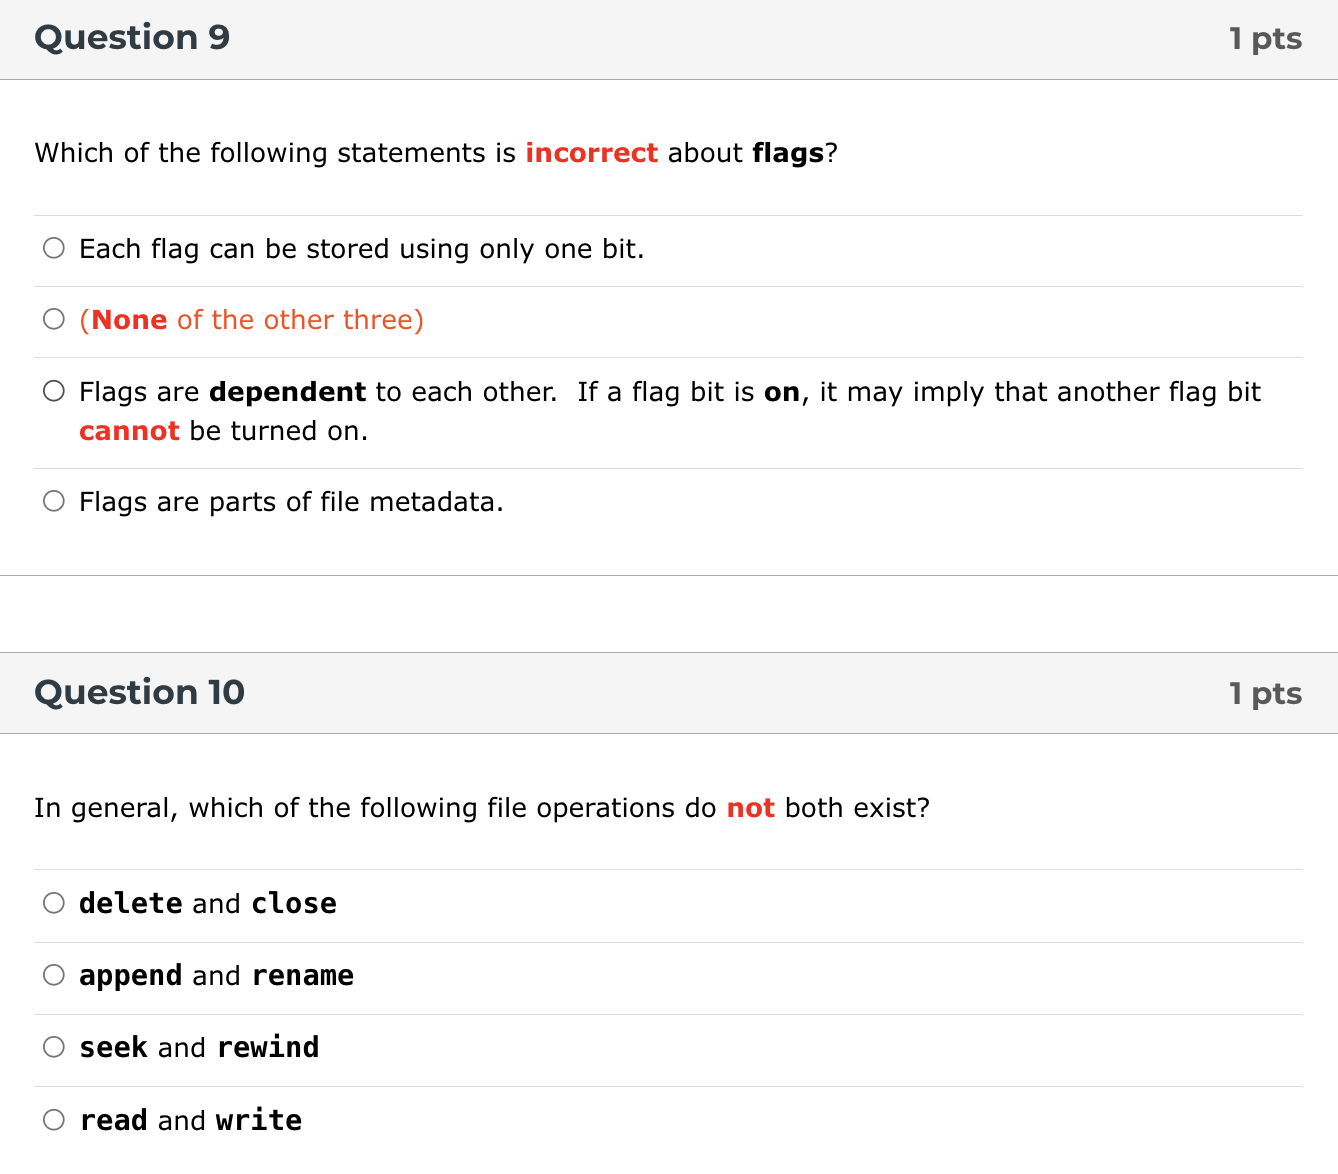This screenshot has height=1174, width=1338.
Task: Click the "on" bolded word in third option
Action: 783,391
